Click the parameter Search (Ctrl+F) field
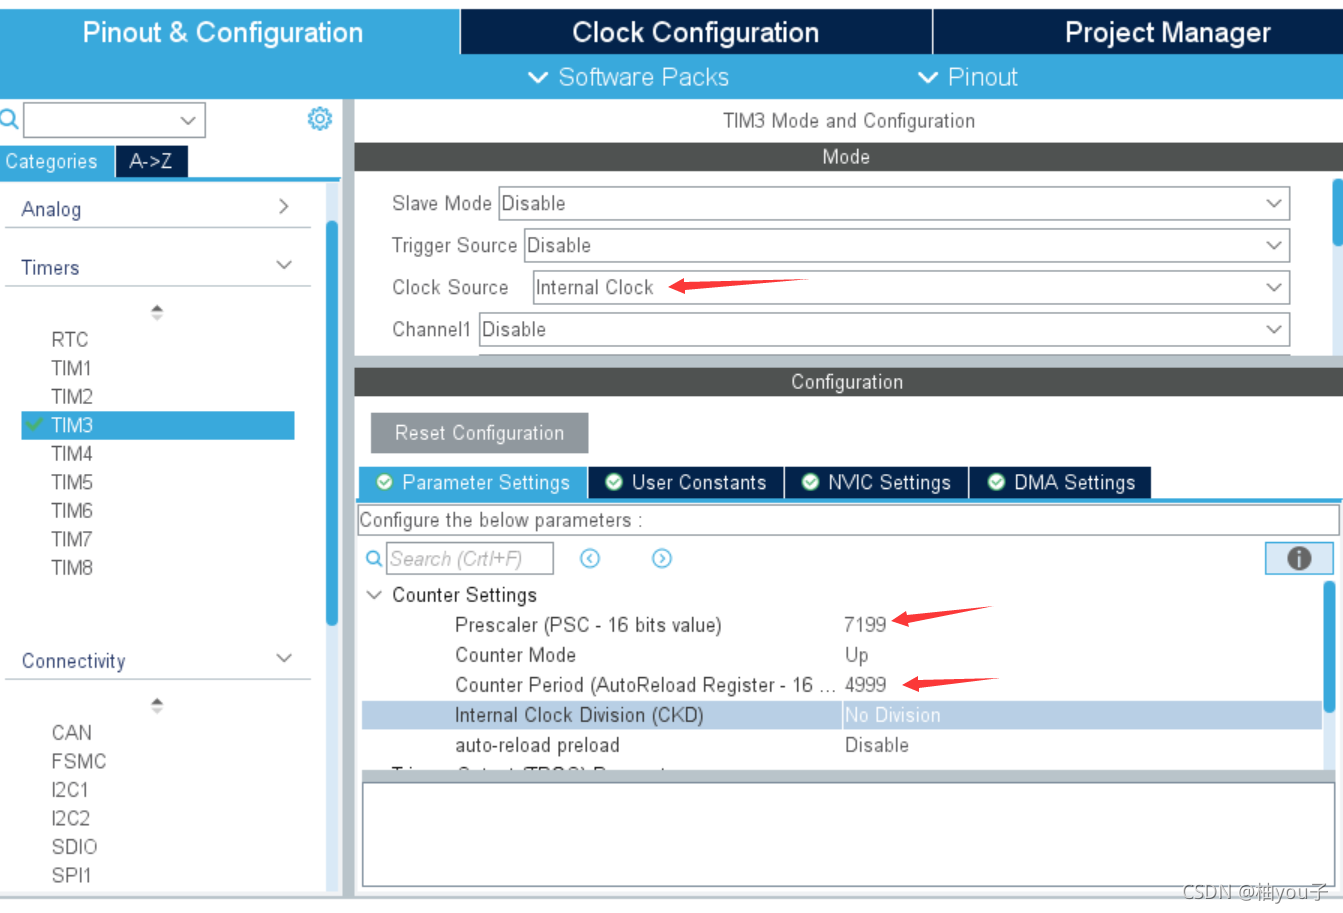 469,559
